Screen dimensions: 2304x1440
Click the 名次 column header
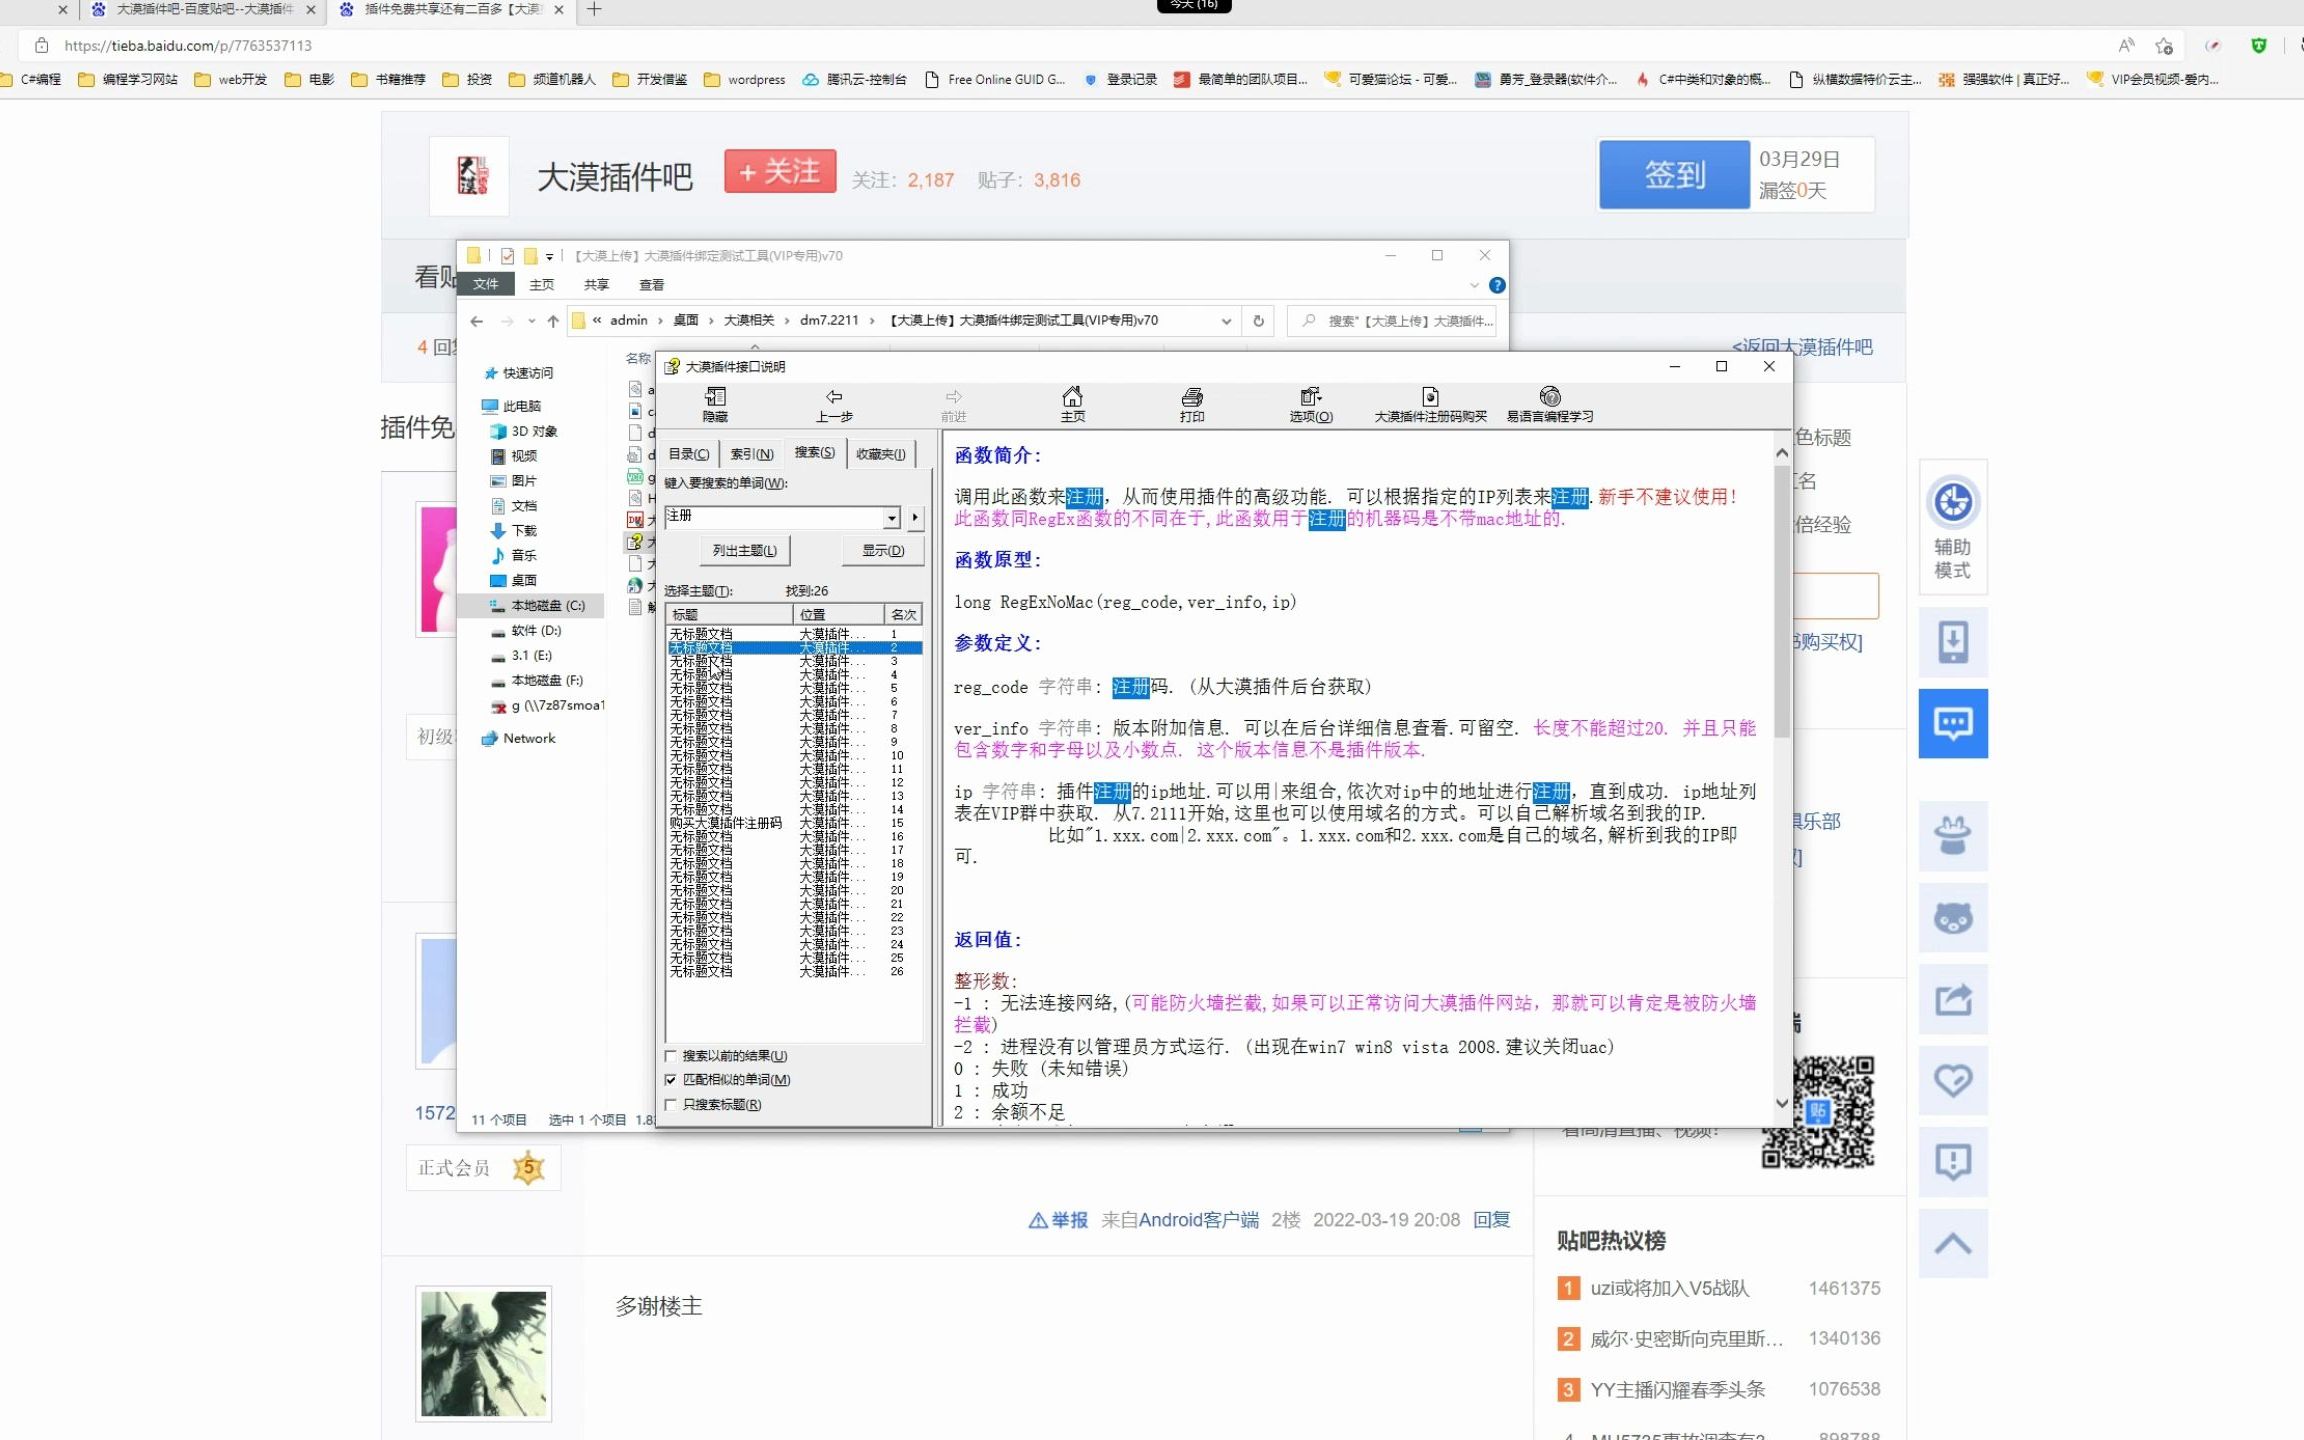click(903, 614)
